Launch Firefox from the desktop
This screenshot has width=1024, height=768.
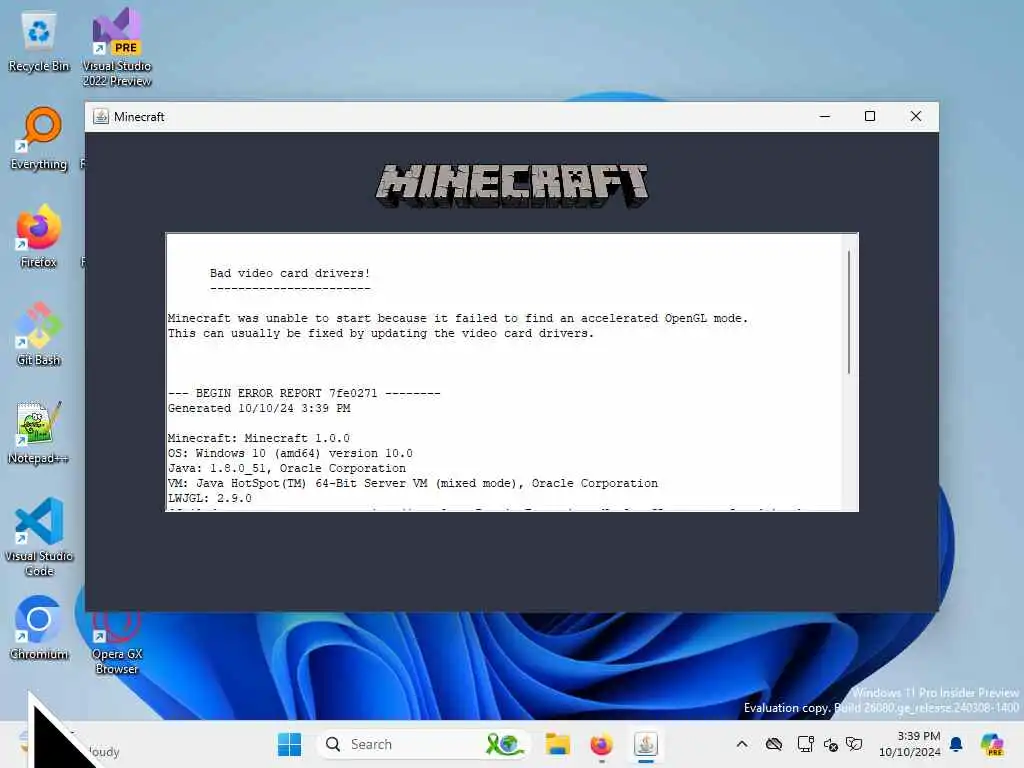(x=39, y=236)
